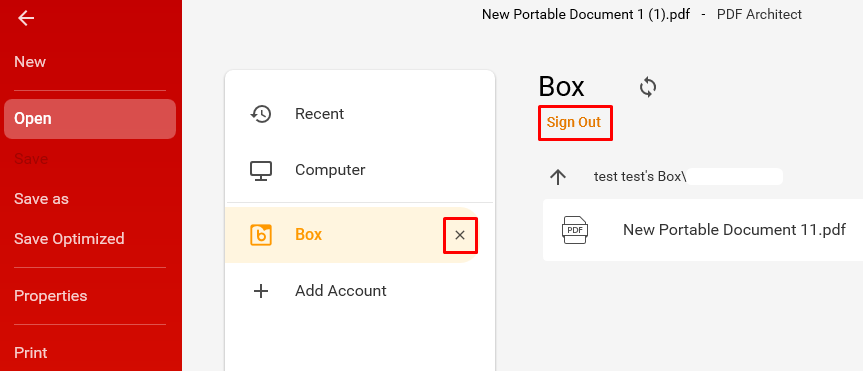
Task: Click the Box heading title
Action: 561,87
